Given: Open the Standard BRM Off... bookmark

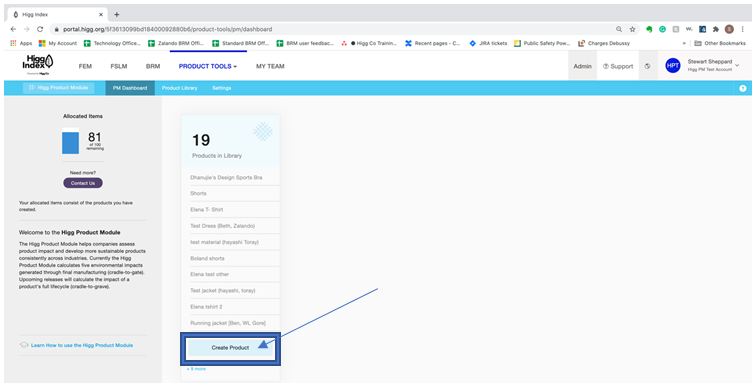Looking at the screenshot, I should click(240, 43).
